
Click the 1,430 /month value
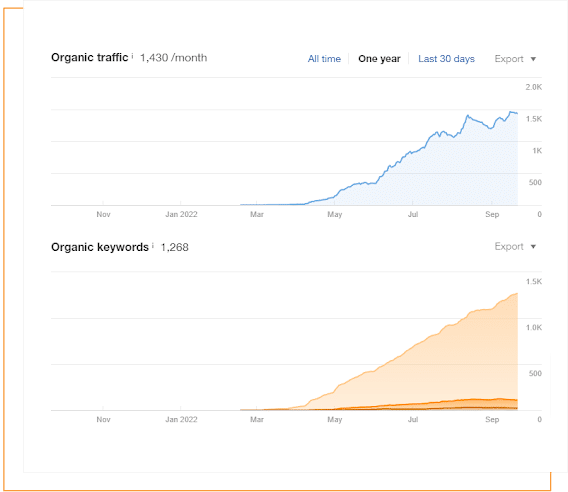[174, 58]
